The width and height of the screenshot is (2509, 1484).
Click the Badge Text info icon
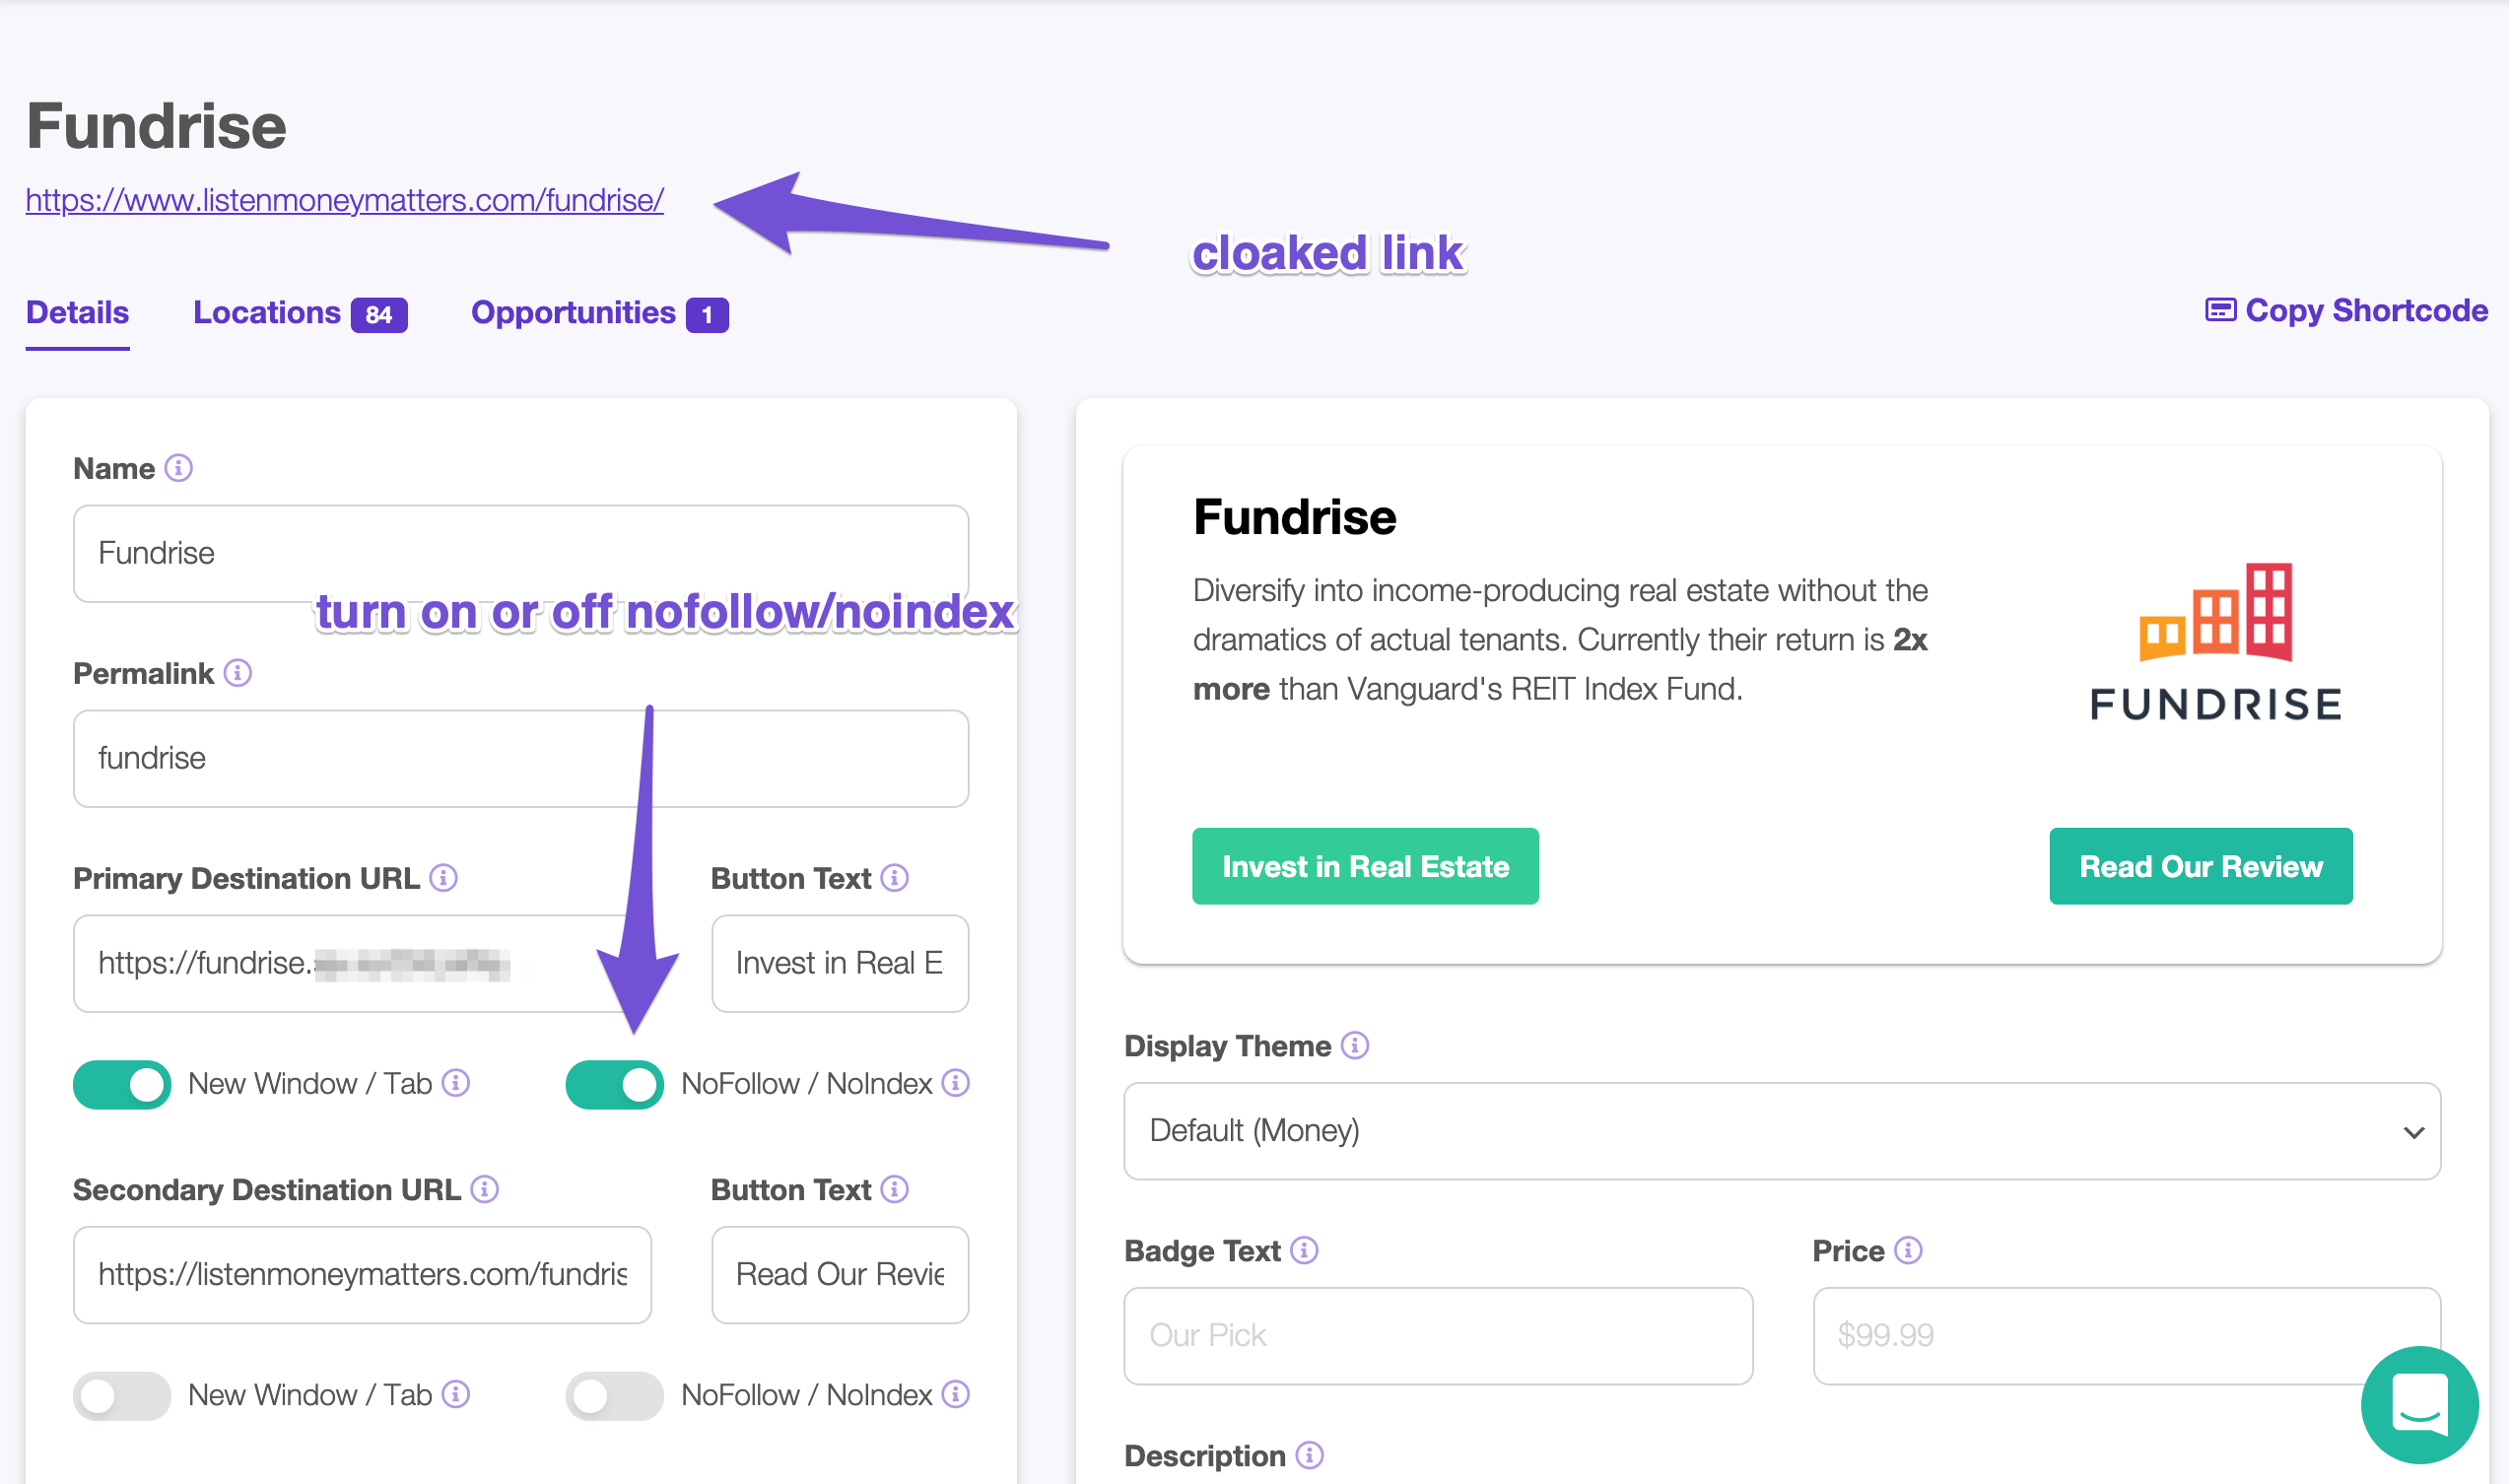(x=1304, y=1251)
